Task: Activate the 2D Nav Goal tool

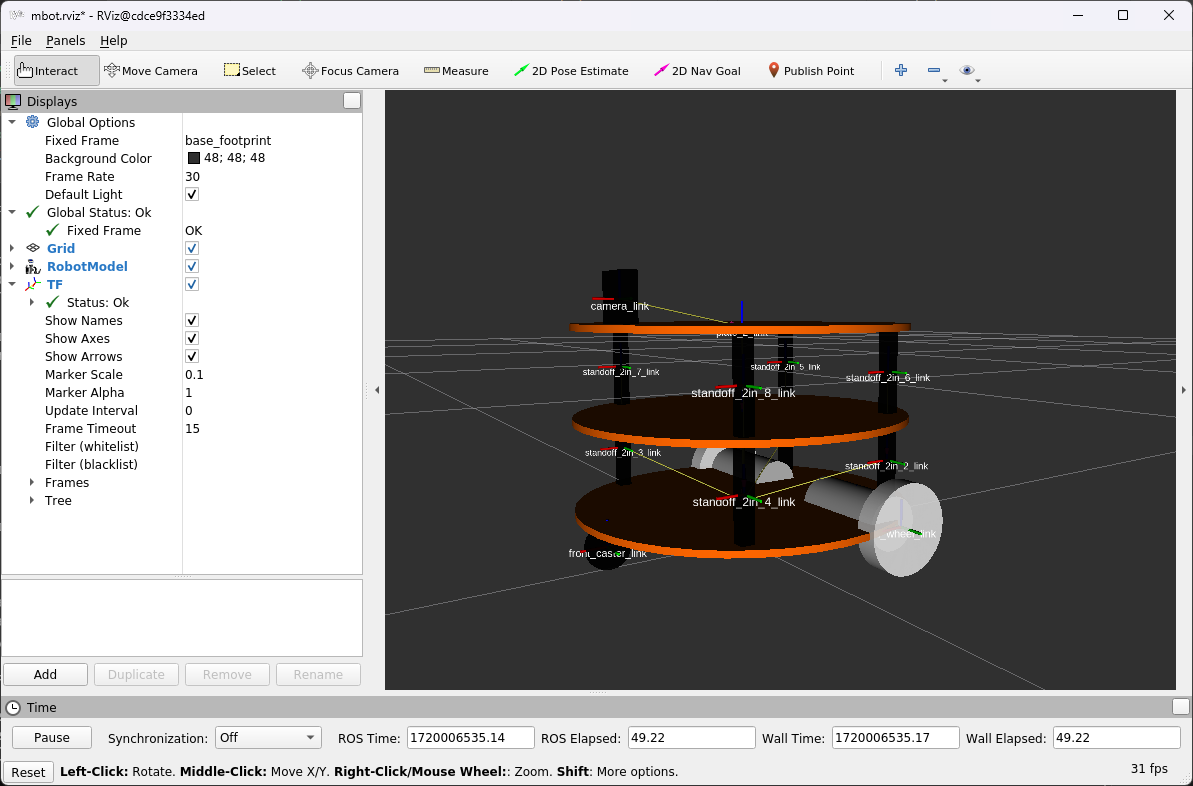Action: 697,71
